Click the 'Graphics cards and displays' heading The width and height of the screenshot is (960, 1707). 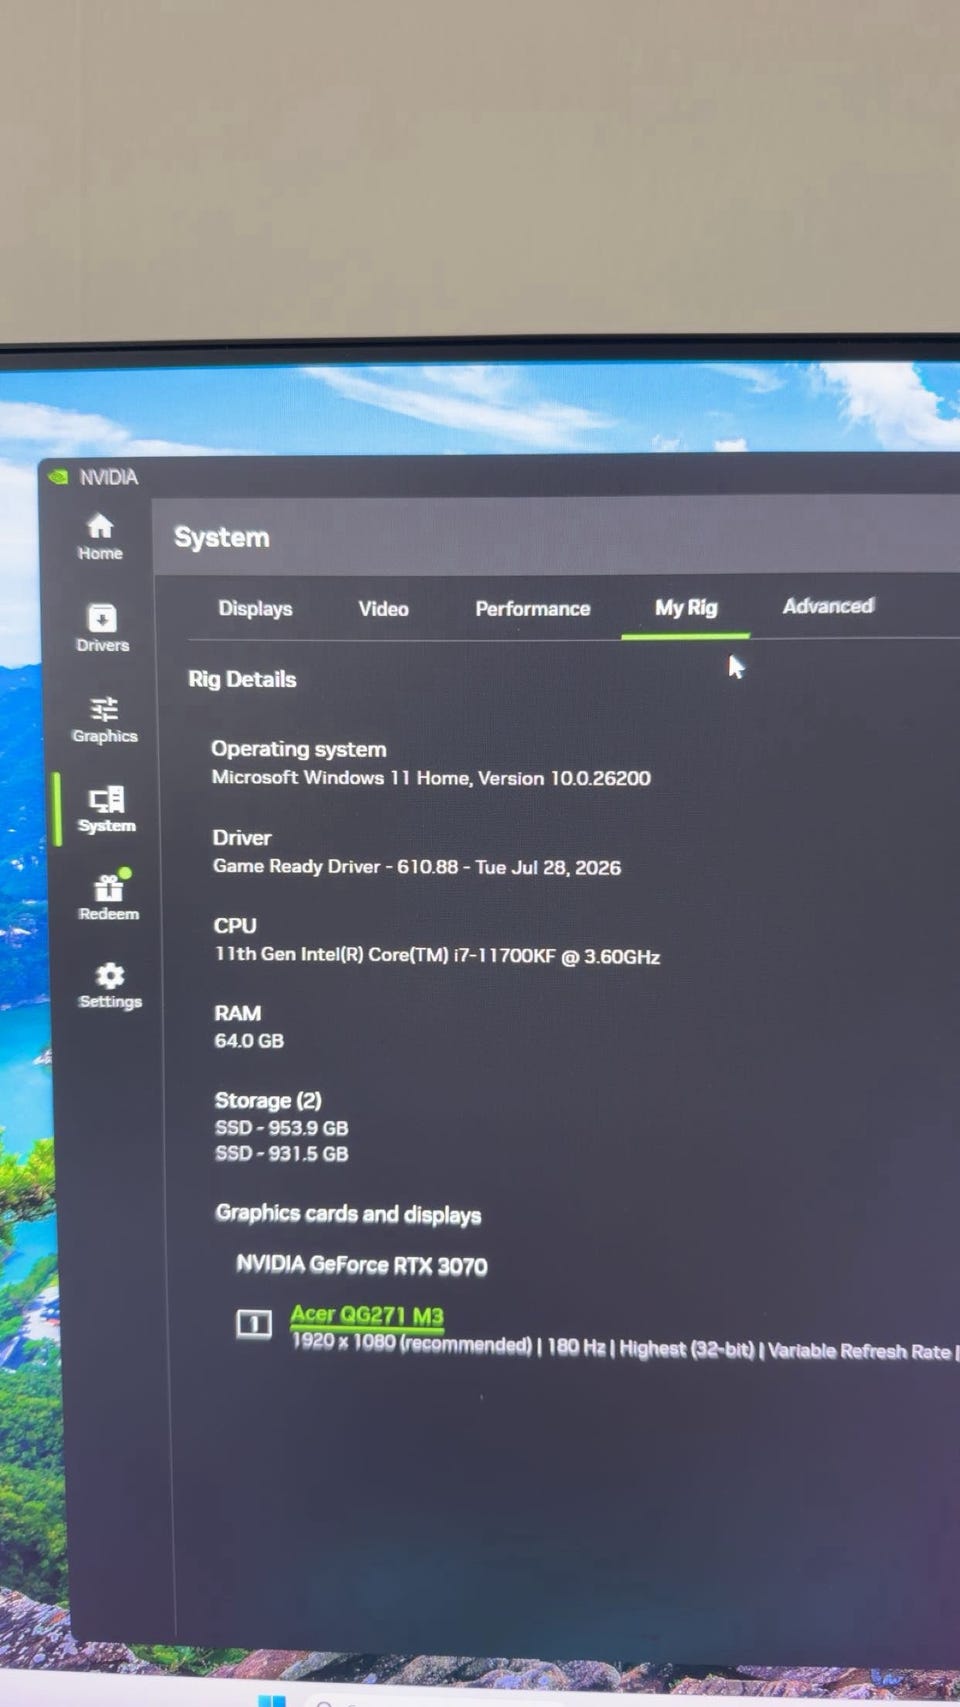348,1214
